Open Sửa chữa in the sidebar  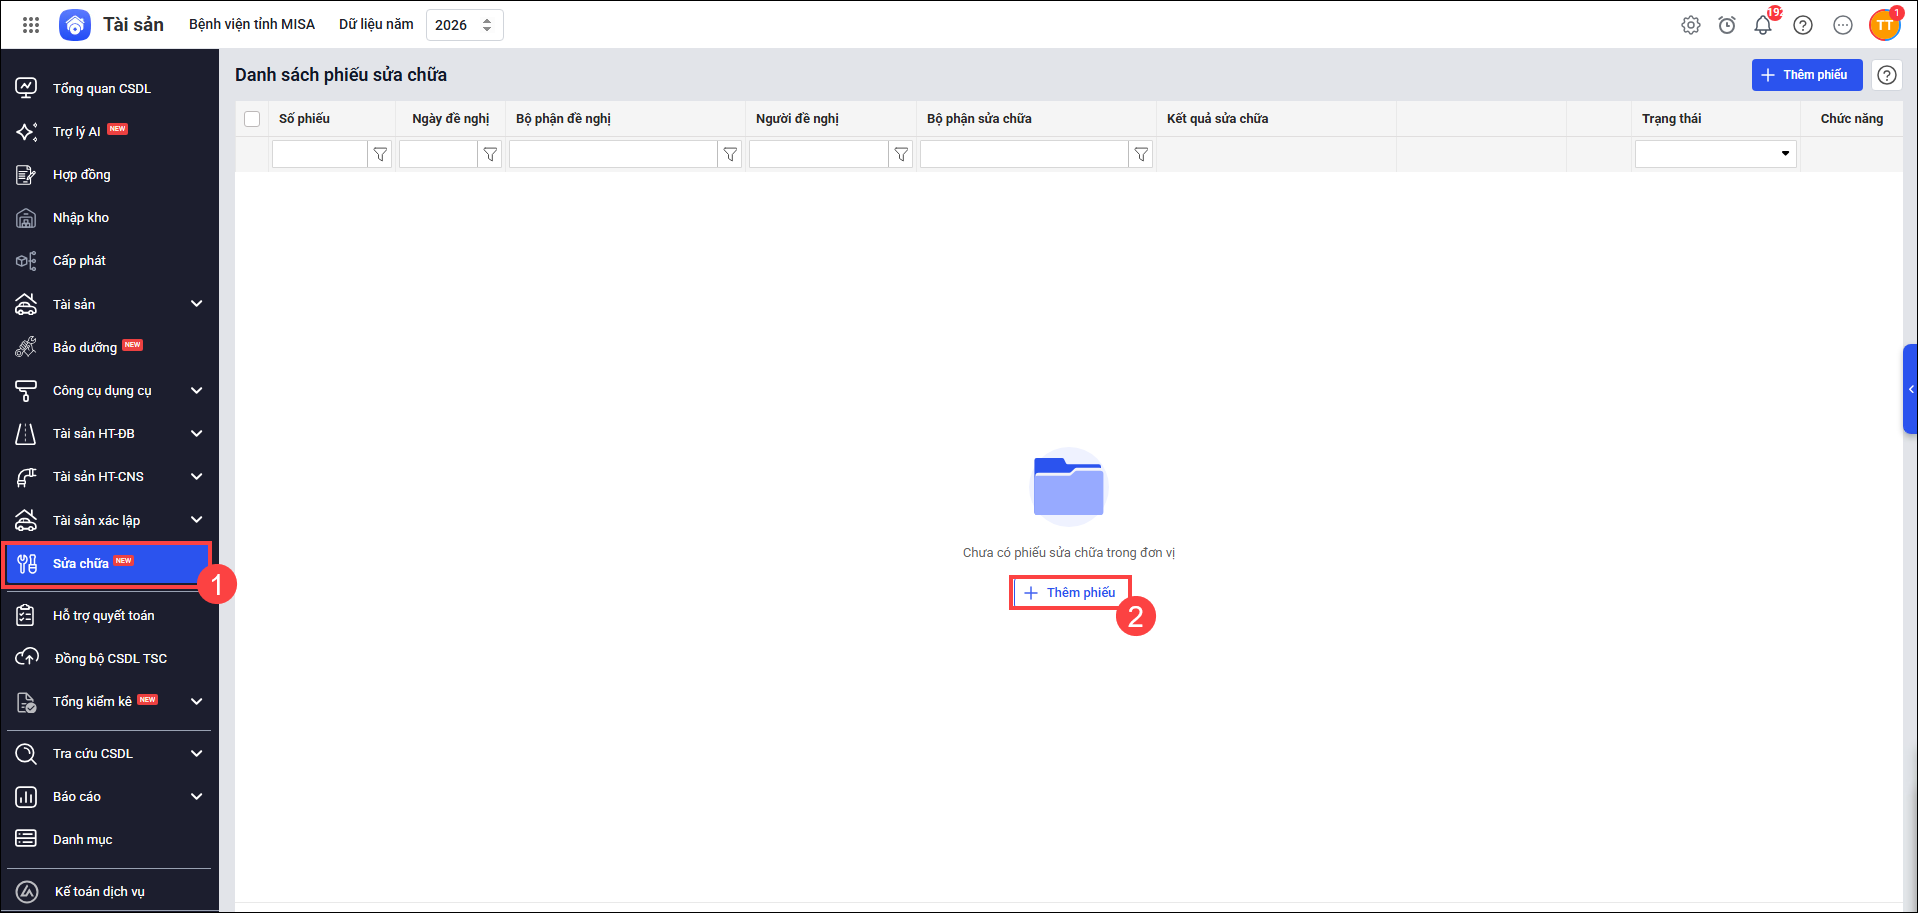(107, 564)
